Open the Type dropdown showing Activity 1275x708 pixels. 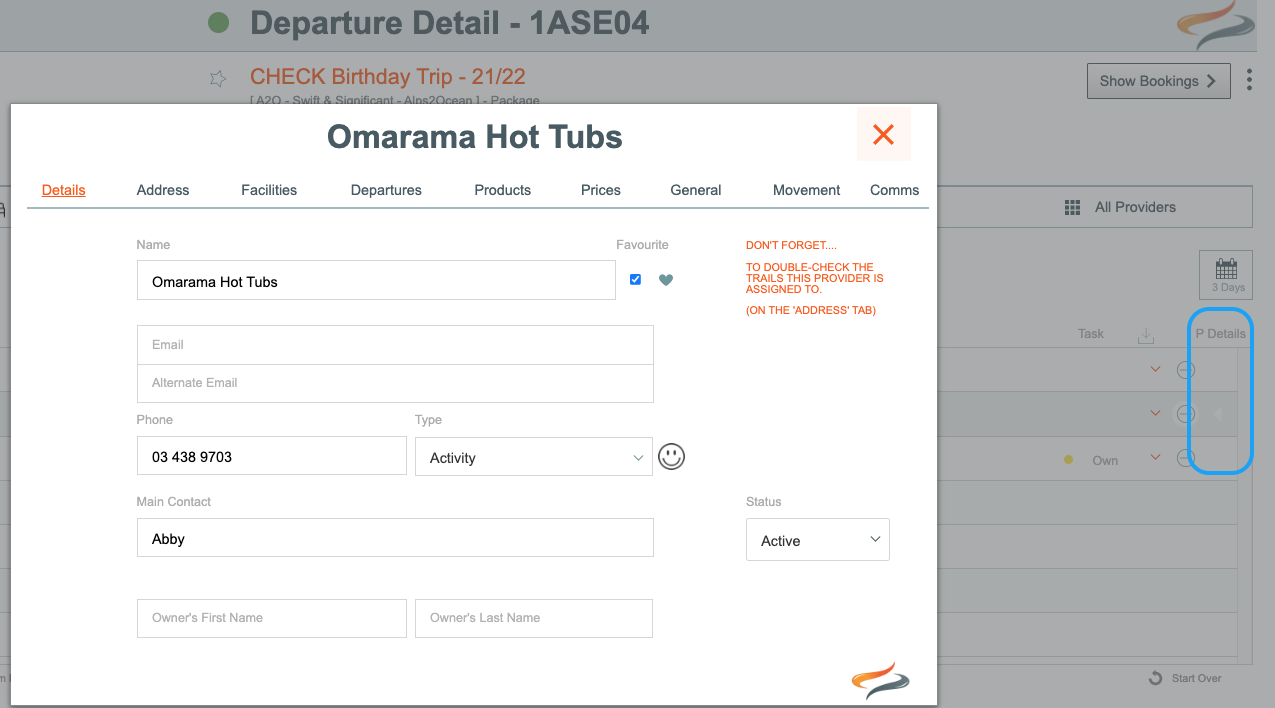point(534,457)
